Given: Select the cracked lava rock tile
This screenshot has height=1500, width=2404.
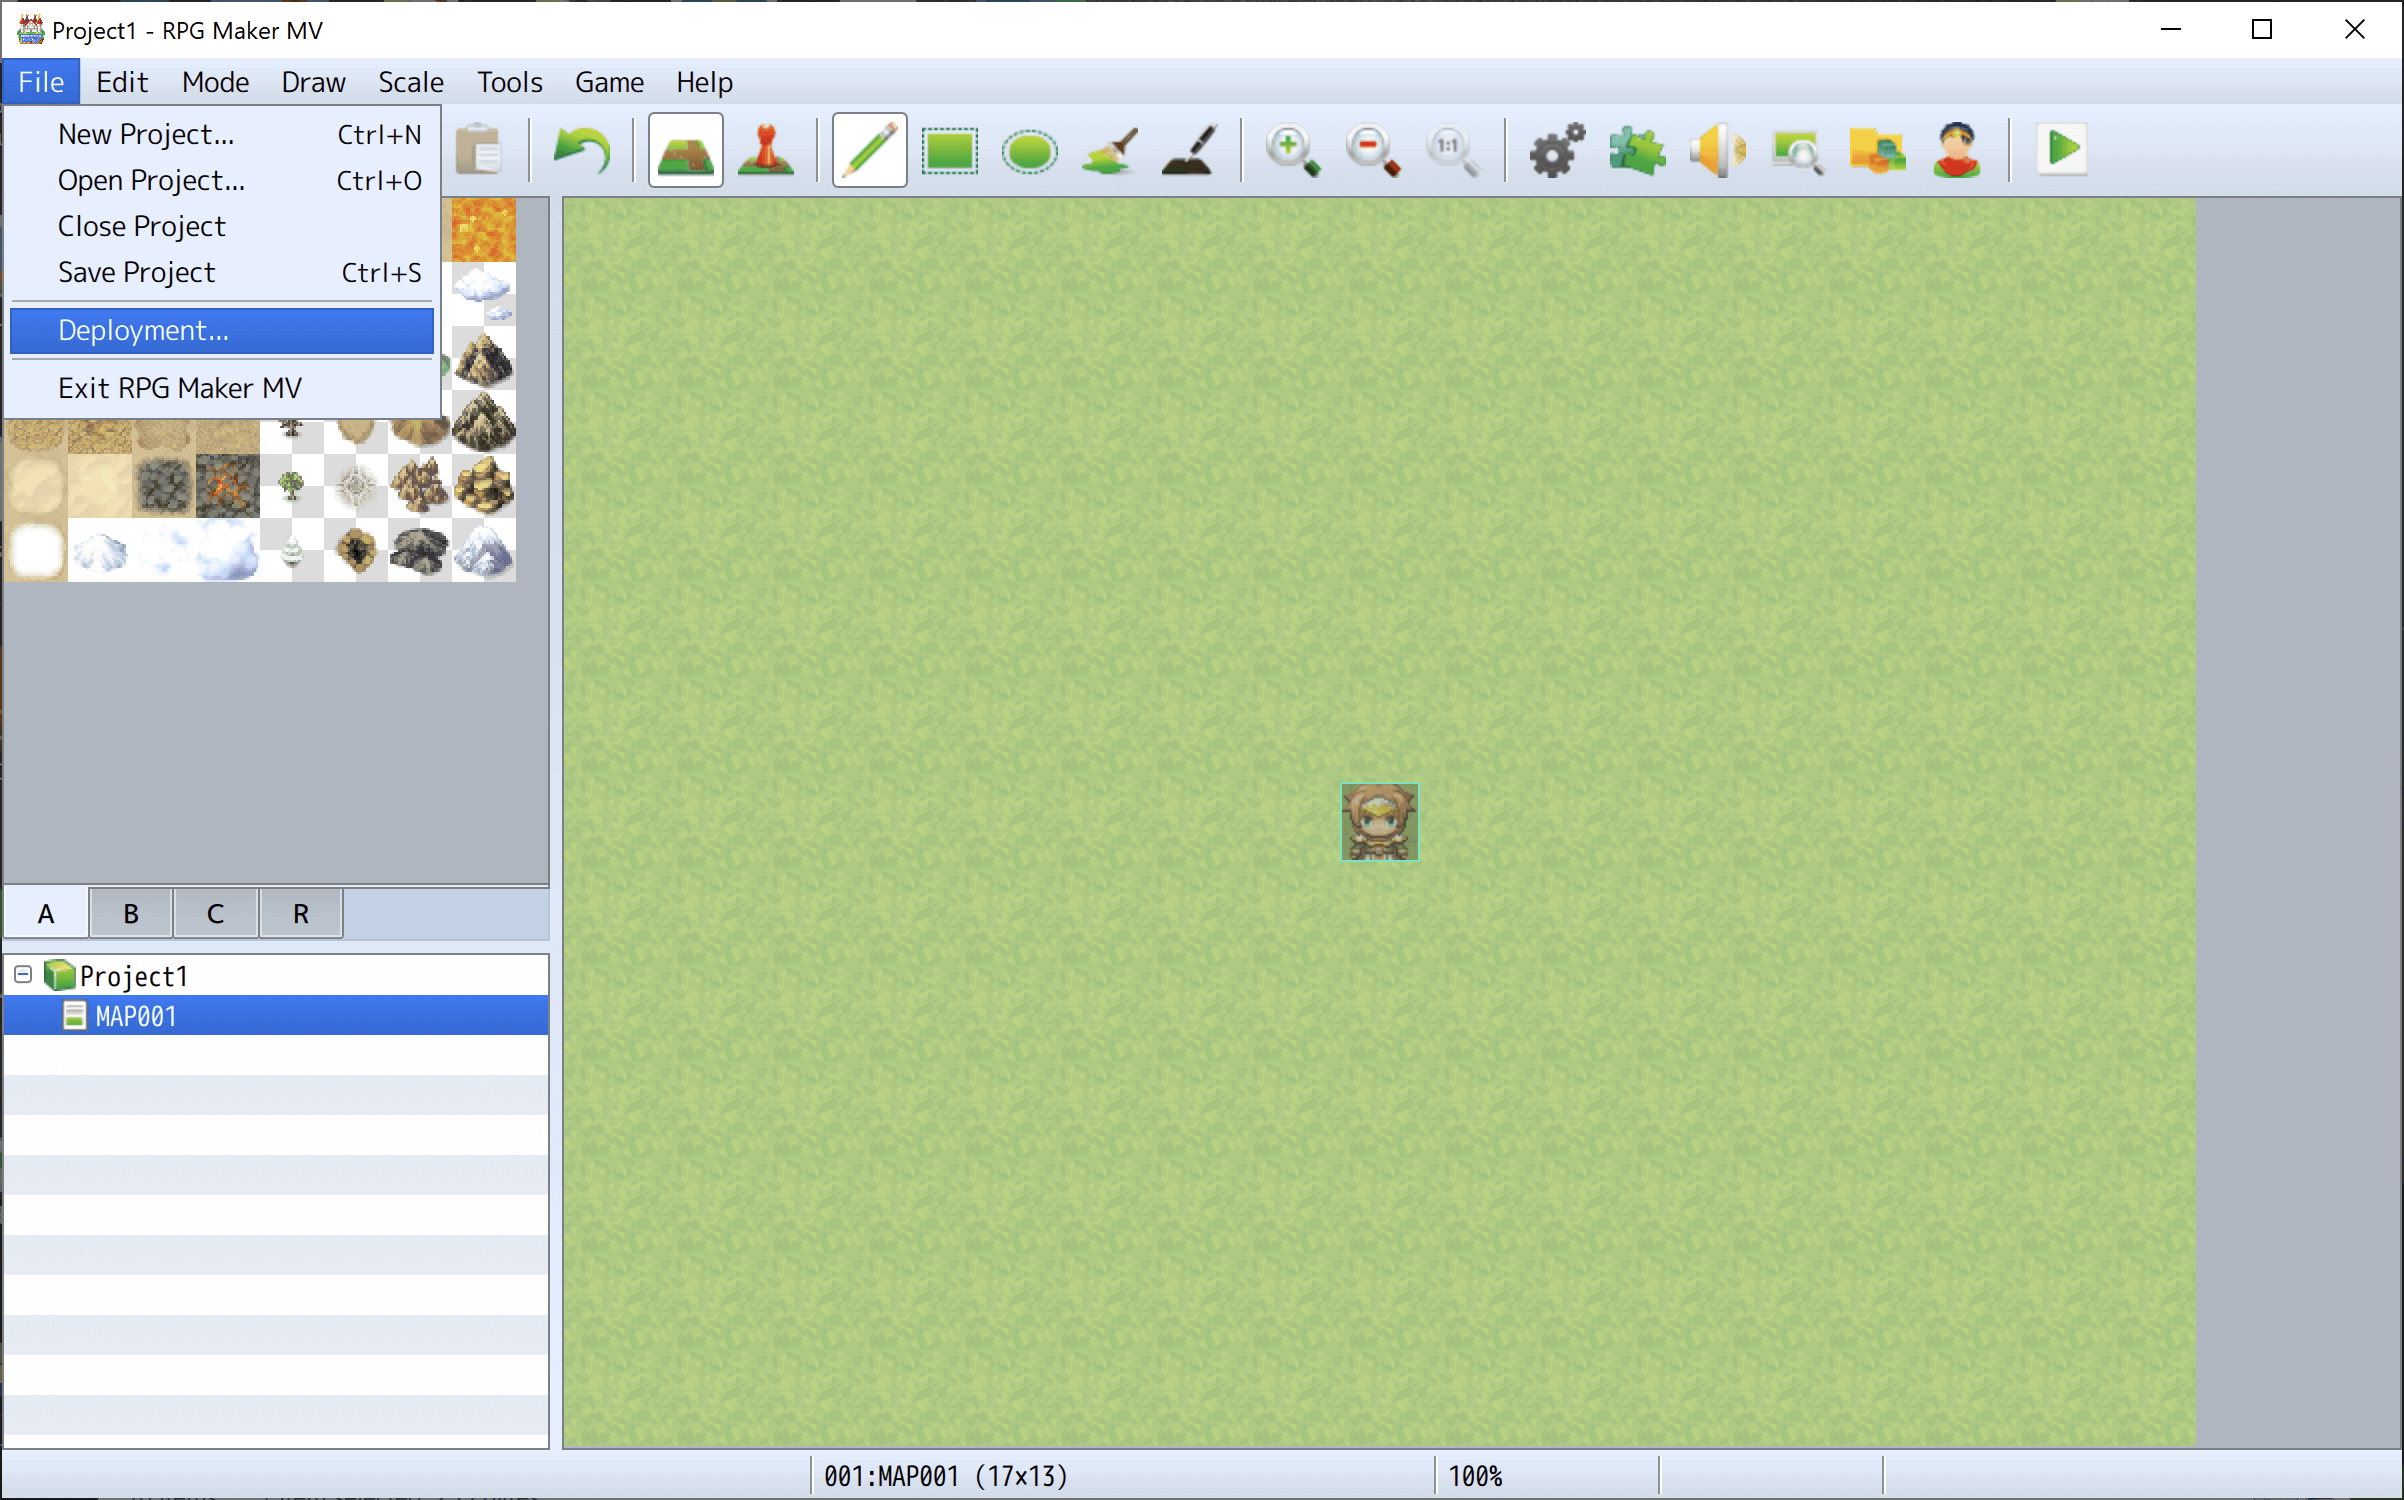Looking at the screenshot, I should coord(228,486).
